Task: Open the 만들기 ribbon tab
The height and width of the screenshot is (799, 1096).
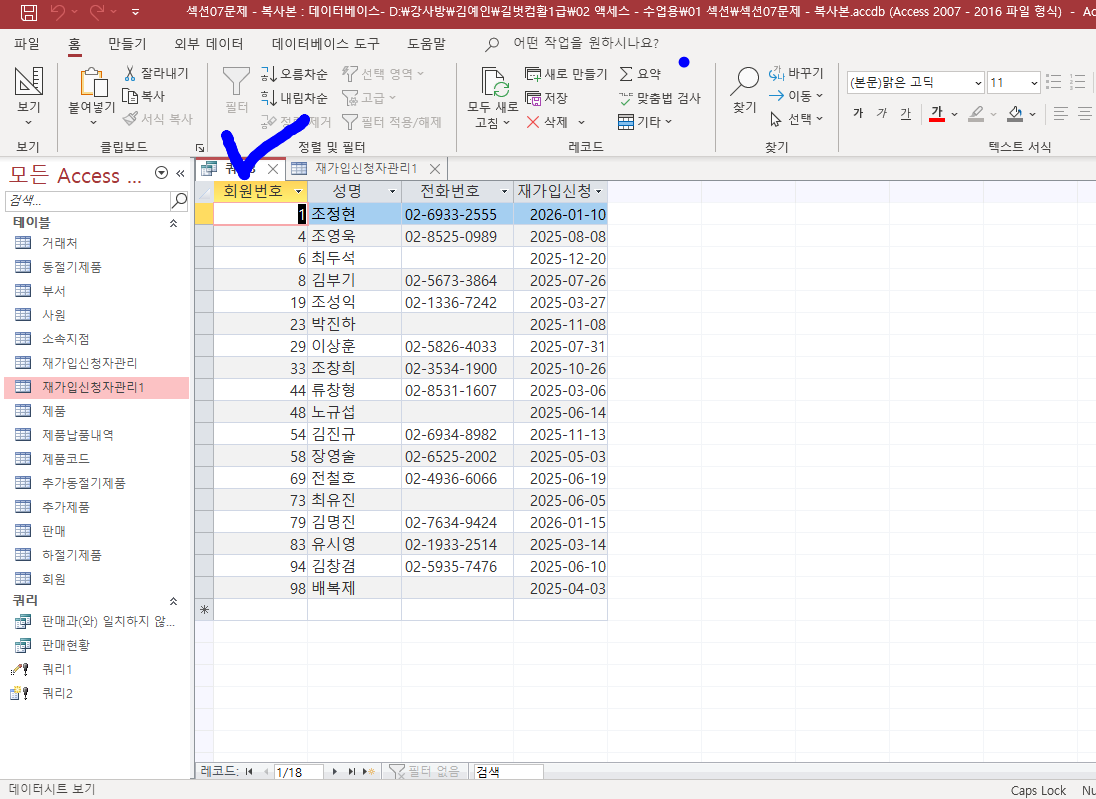Action: [127, 44]
